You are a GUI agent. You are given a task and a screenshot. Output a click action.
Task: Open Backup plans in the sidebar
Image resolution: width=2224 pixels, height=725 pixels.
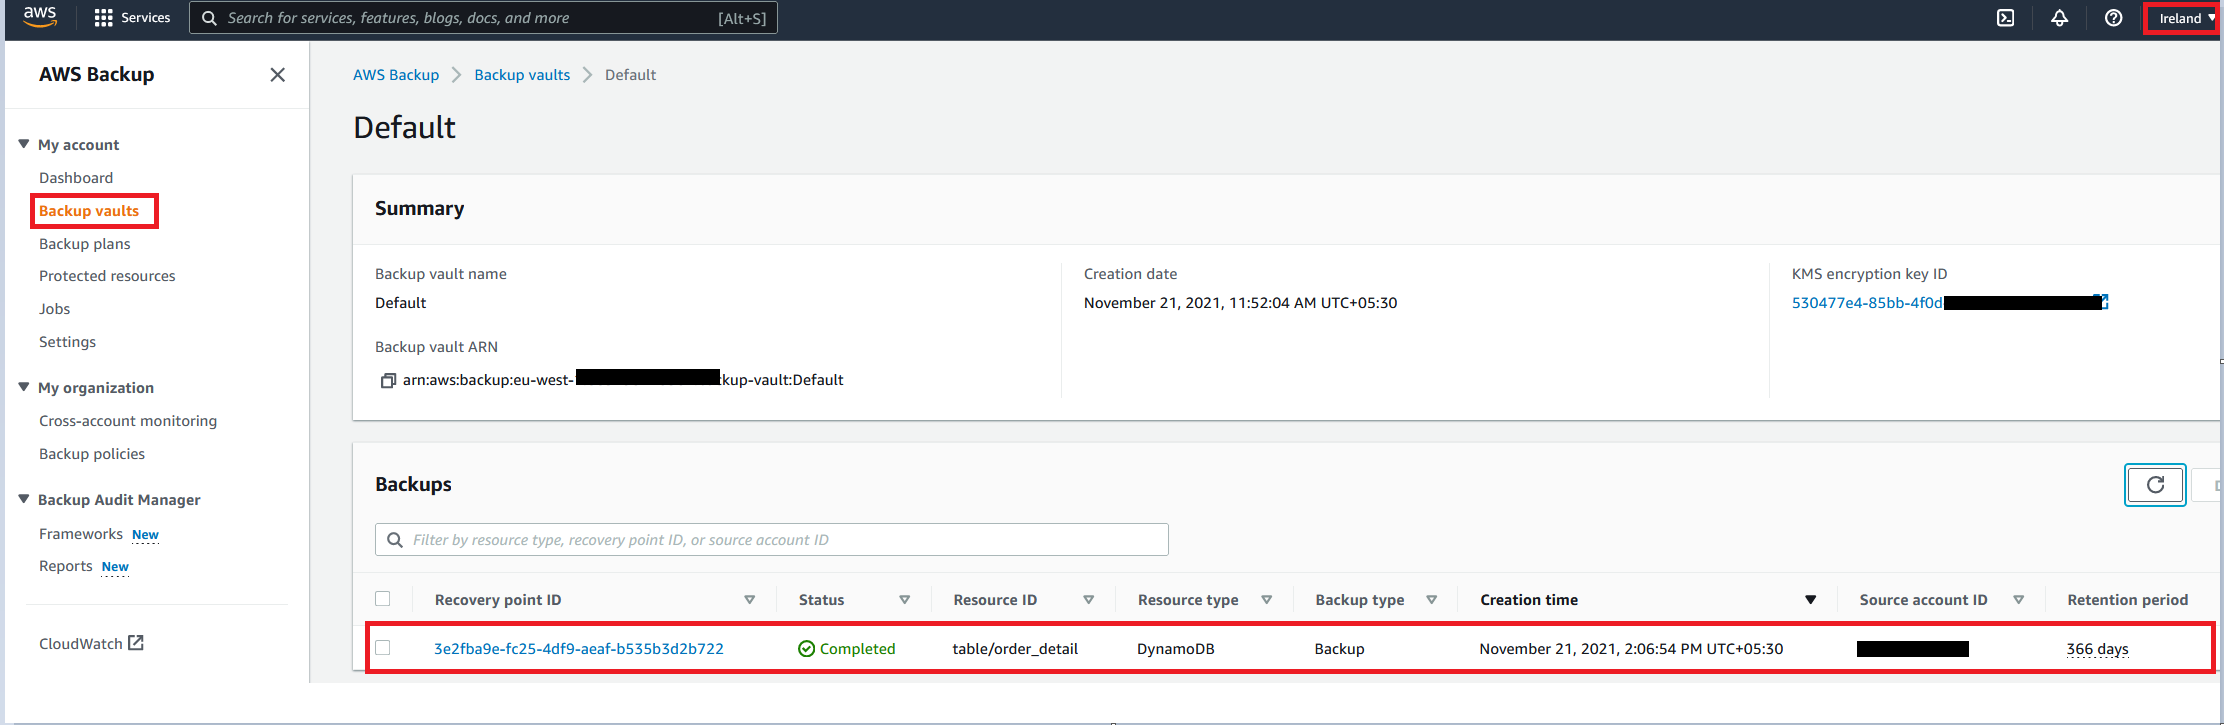point(85,244)
